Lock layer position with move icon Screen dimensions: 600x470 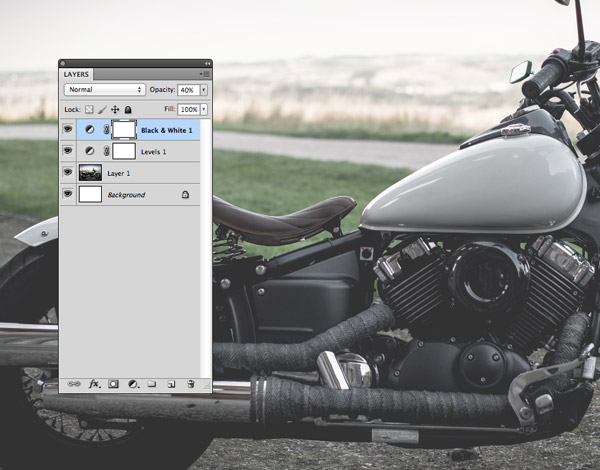(x=115, y=109)
